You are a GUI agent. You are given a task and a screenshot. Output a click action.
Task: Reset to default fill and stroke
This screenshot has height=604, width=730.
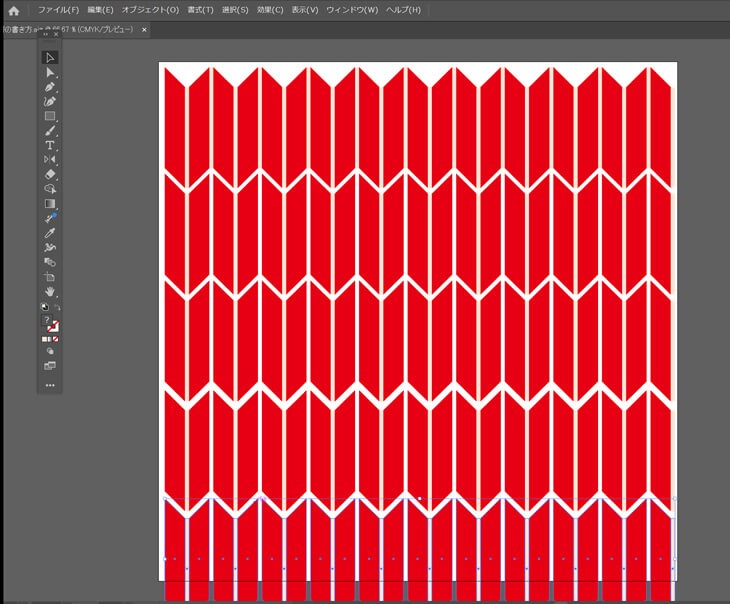[43, 307]
